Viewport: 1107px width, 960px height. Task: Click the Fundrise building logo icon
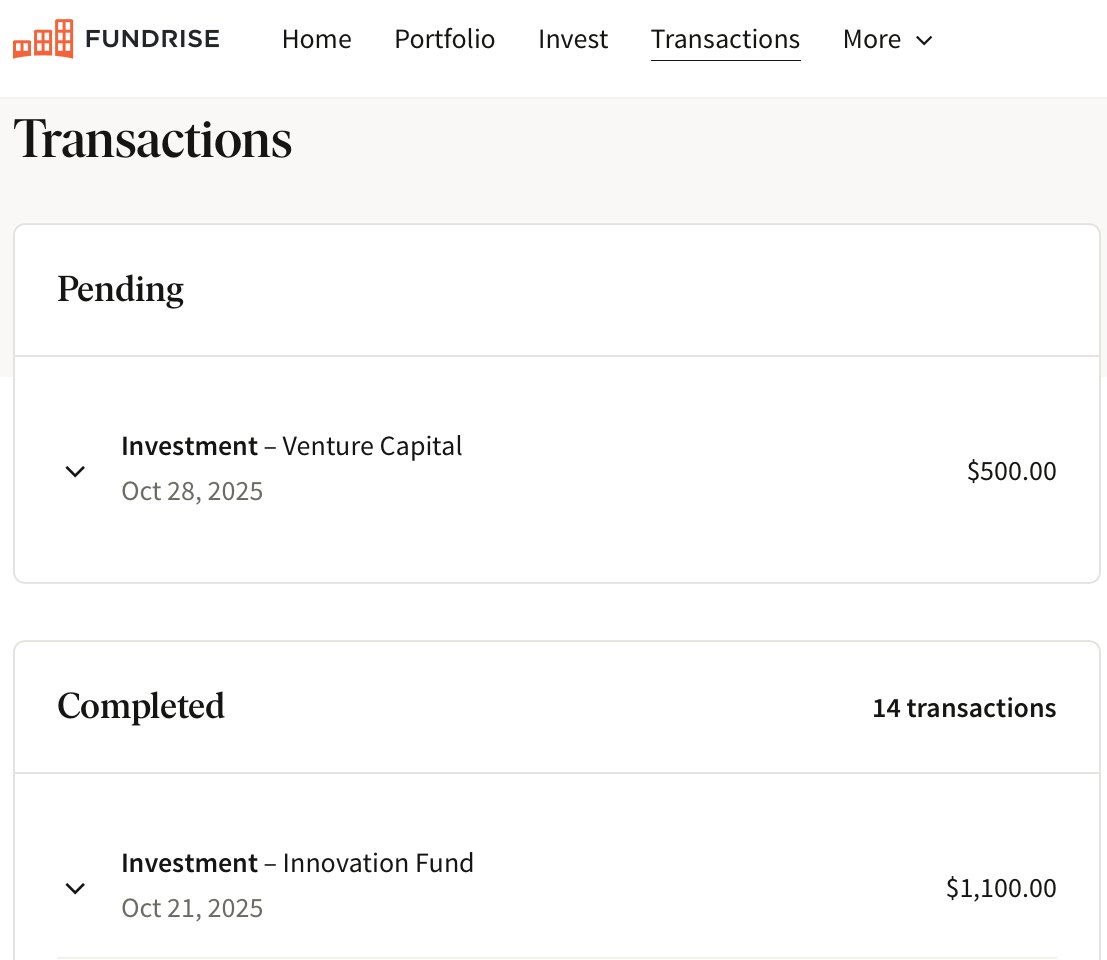click(44, 38)
